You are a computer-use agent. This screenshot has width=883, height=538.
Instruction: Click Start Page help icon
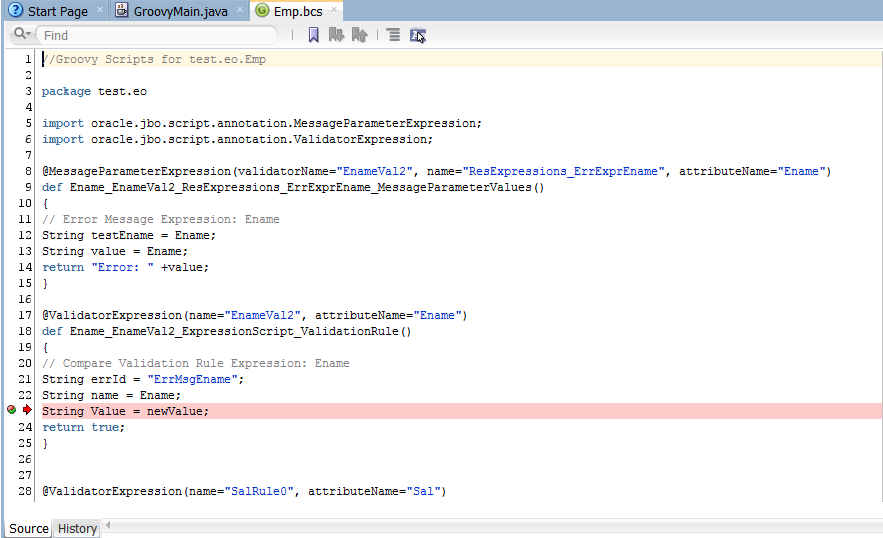coord(16,10)
